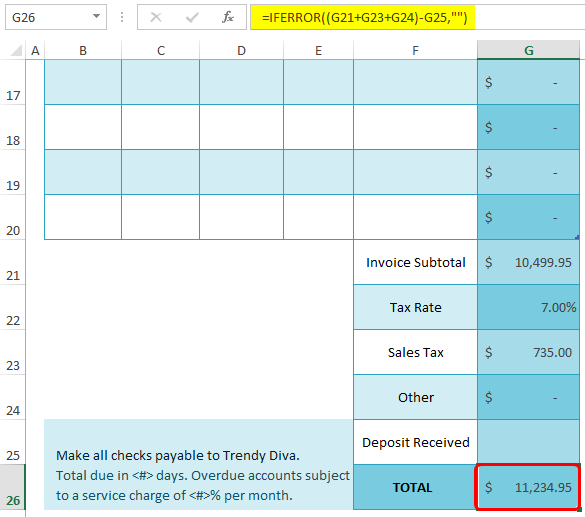Click the Cancel (X) formula bar icon
Image resolution: width=585 pixels, height=517 pixels.
pos(156,17)
